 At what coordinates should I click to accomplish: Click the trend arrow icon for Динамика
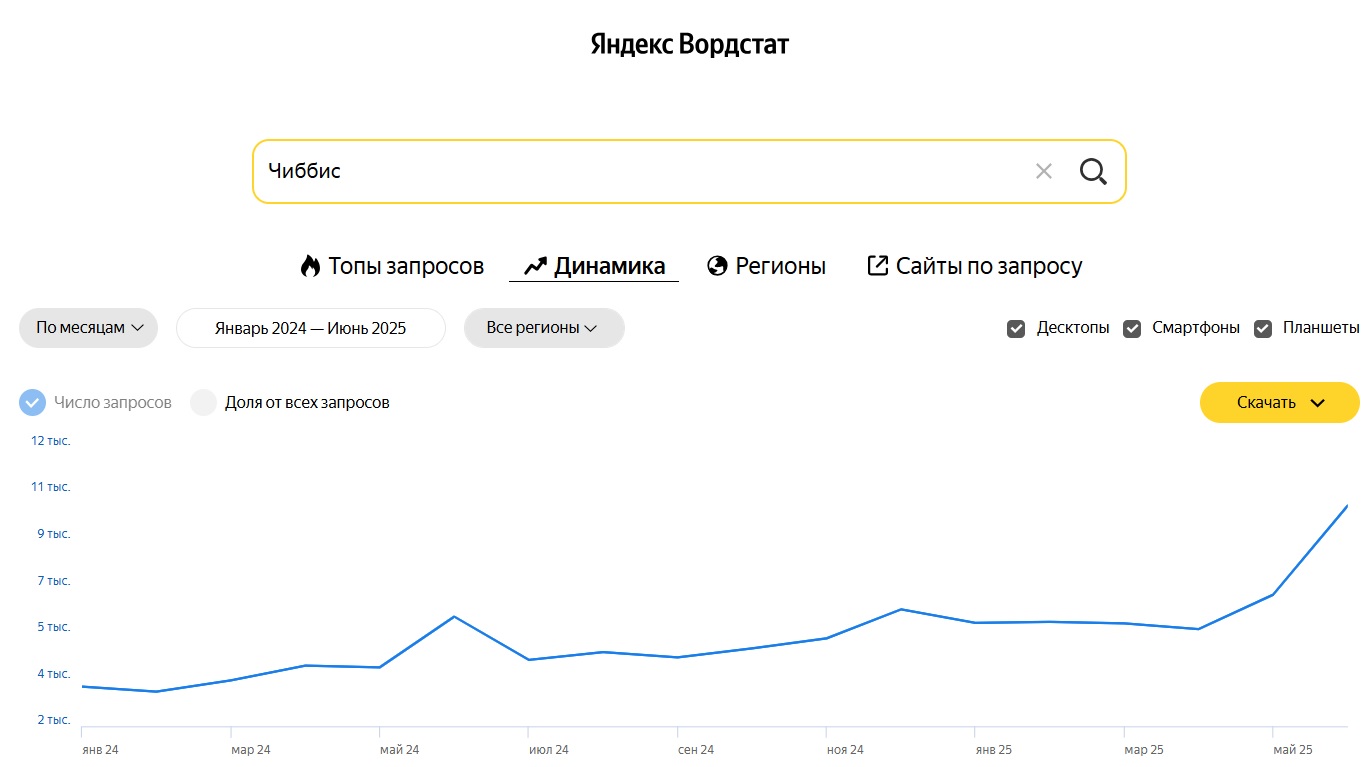point(535,266)
